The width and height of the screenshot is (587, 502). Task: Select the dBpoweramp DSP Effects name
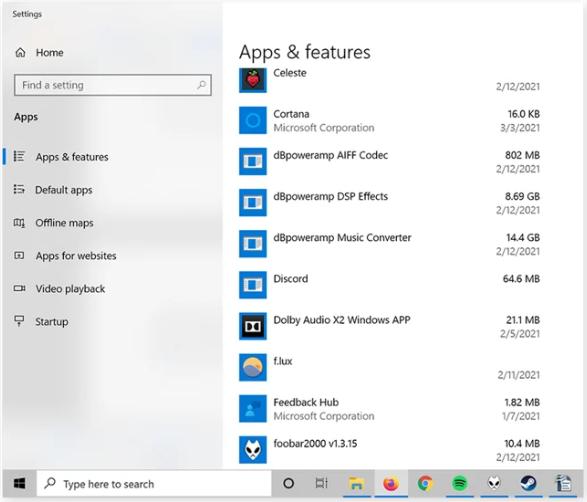331,196
